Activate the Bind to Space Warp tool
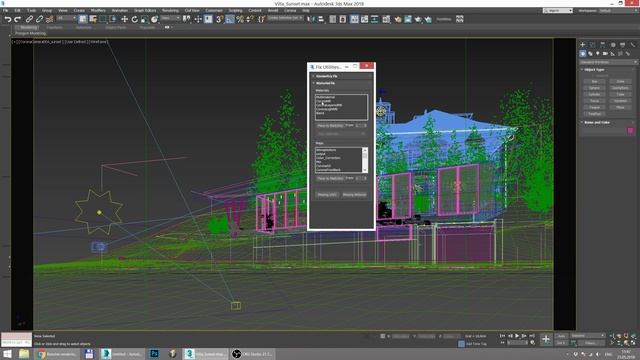Screen dimensions: 640x360 [49, 19]
